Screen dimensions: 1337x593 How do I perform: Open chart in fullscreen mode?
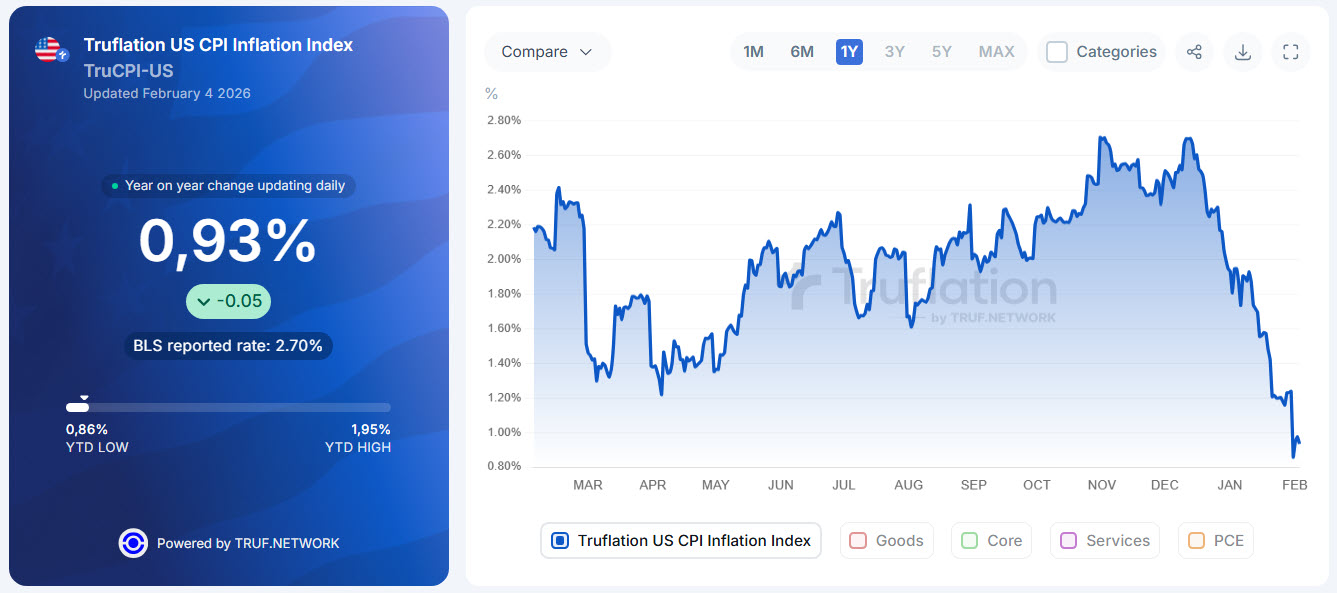(1290, 52)
